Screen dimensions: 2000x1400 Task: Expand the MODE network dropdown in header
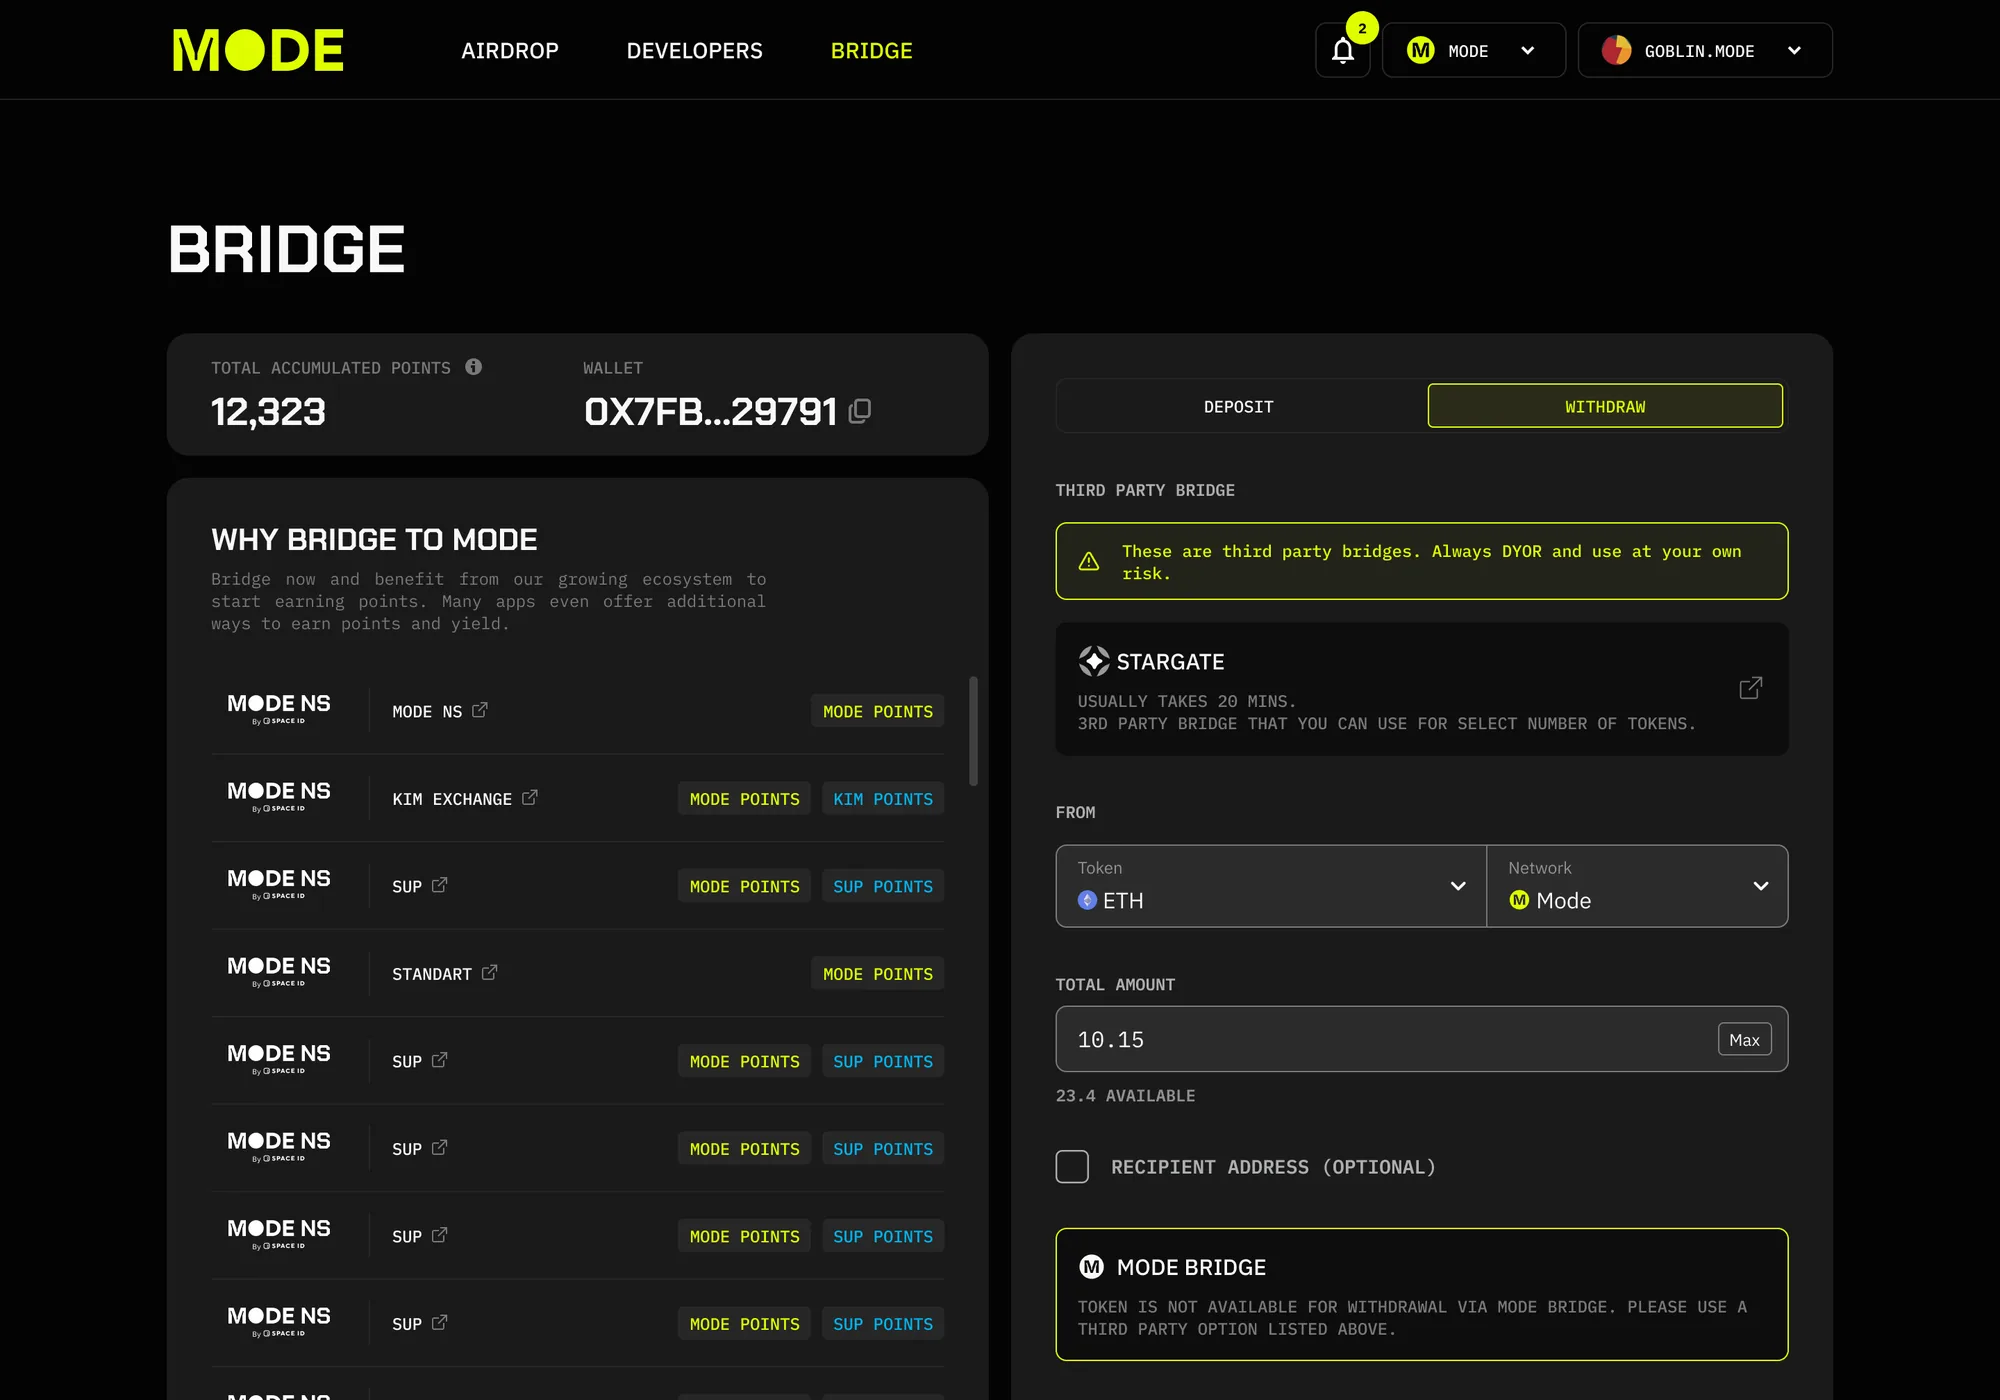(1474, 50)
